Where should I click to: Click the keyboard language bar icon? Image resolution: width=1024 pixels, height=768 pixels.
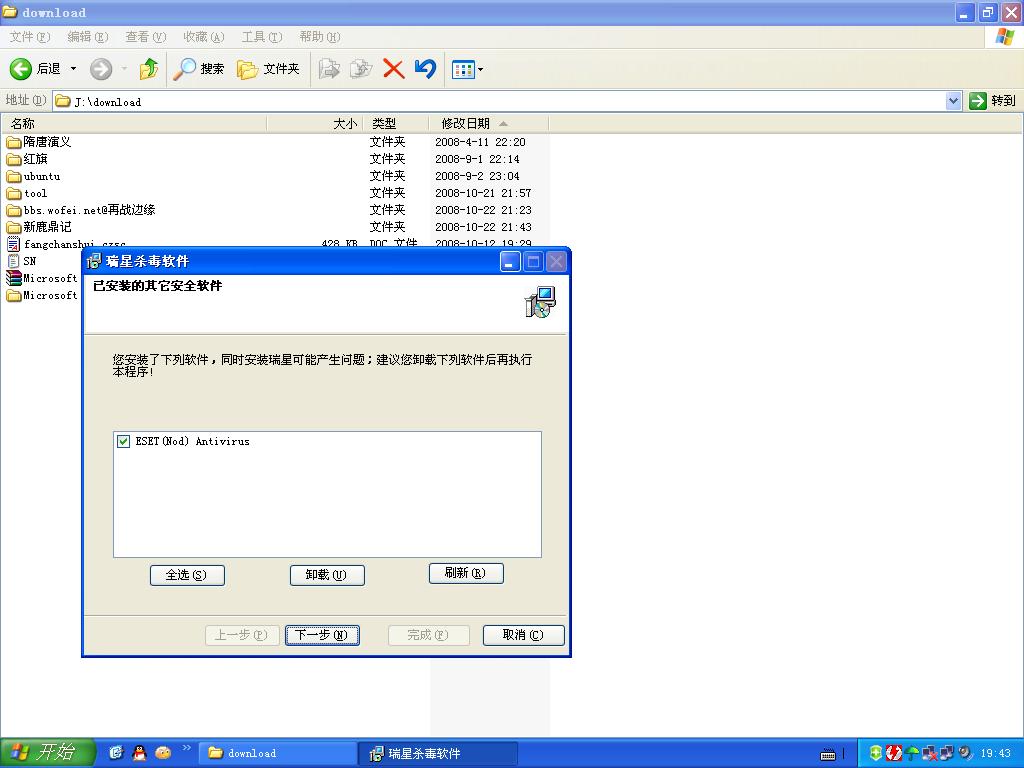[828, 754]
